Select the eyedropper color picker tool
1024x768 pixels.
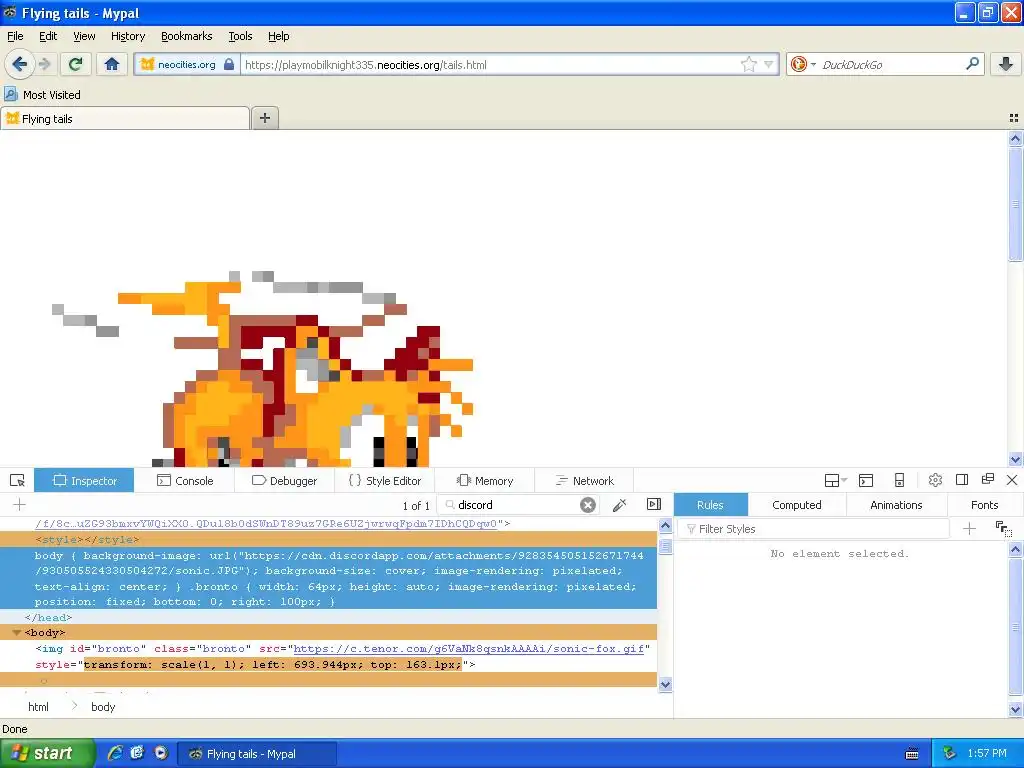pos(619,505)
